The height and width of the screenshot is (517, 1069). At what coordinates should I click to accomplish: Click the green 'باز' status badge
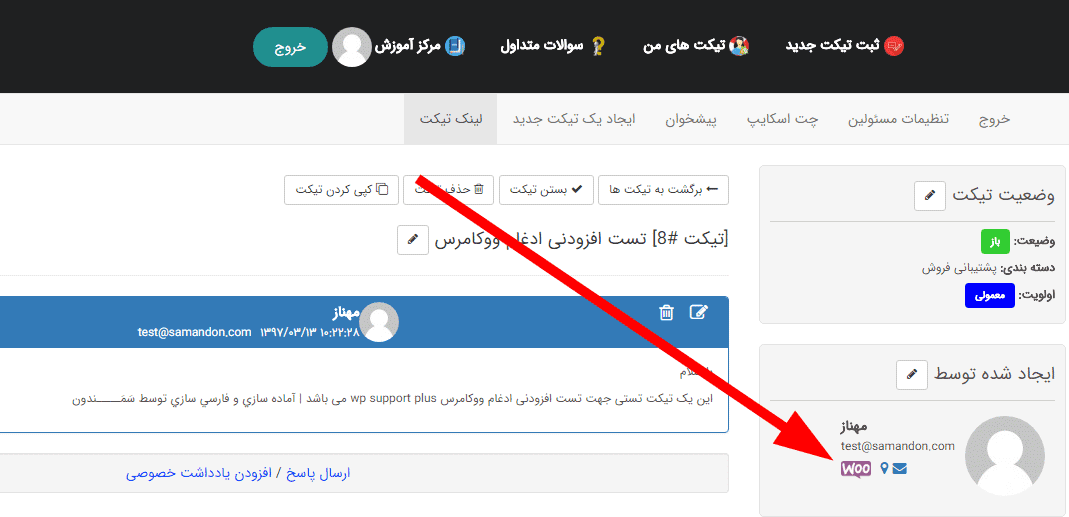click(x=995, y=242)
